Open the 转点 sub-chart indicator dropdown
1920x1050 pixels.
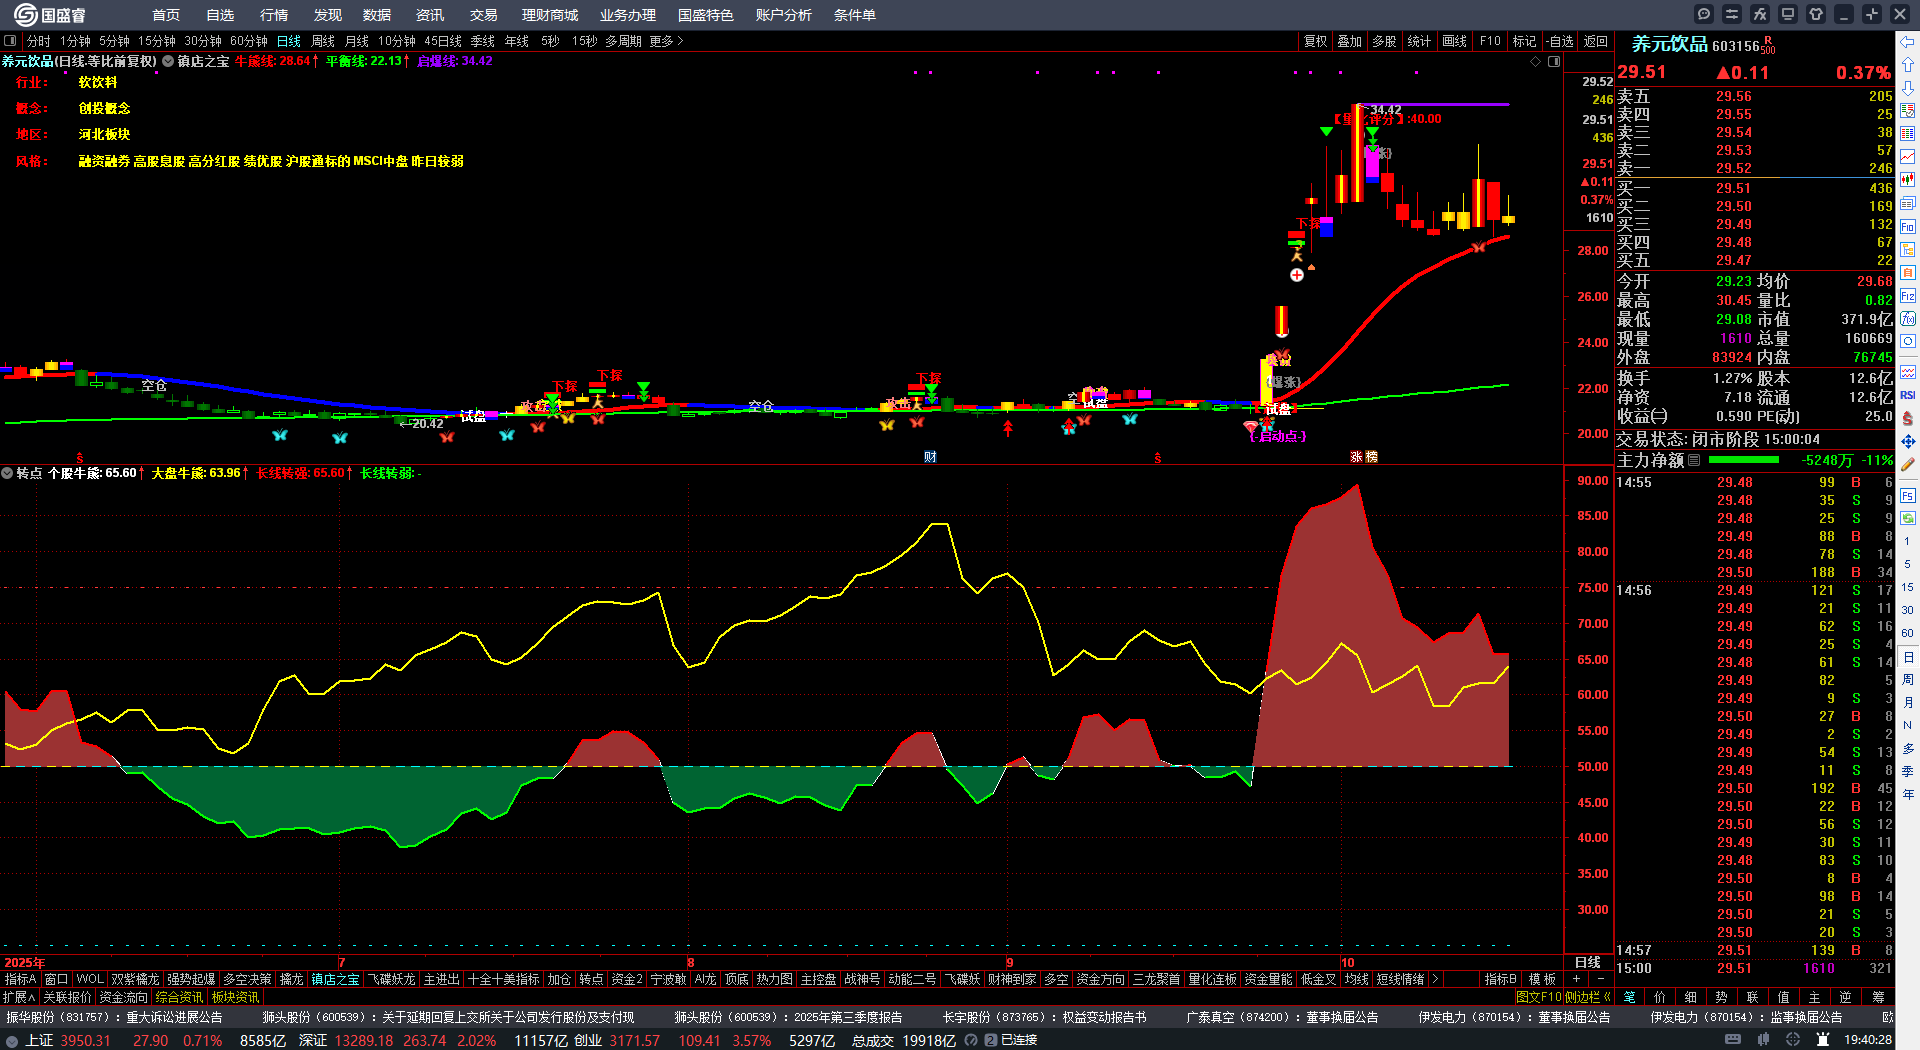(7, 473)
